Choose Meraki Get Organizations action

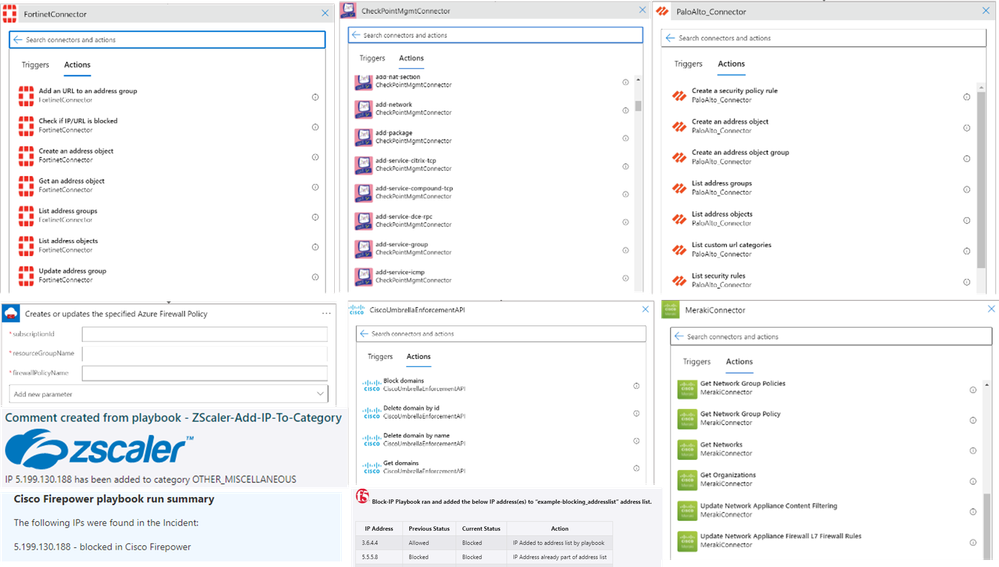(828, 479)
